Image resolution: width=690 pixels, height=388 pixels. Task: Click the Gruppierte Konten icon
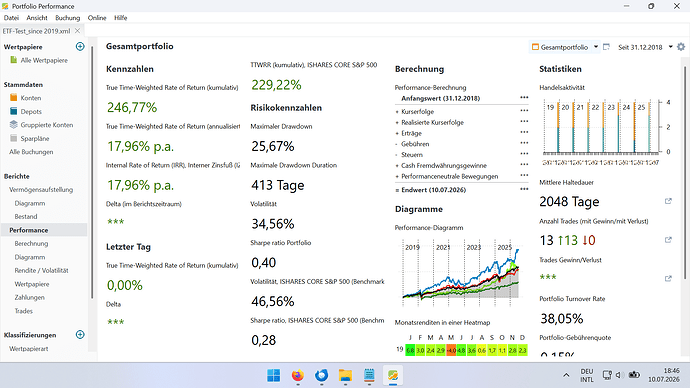14,124
